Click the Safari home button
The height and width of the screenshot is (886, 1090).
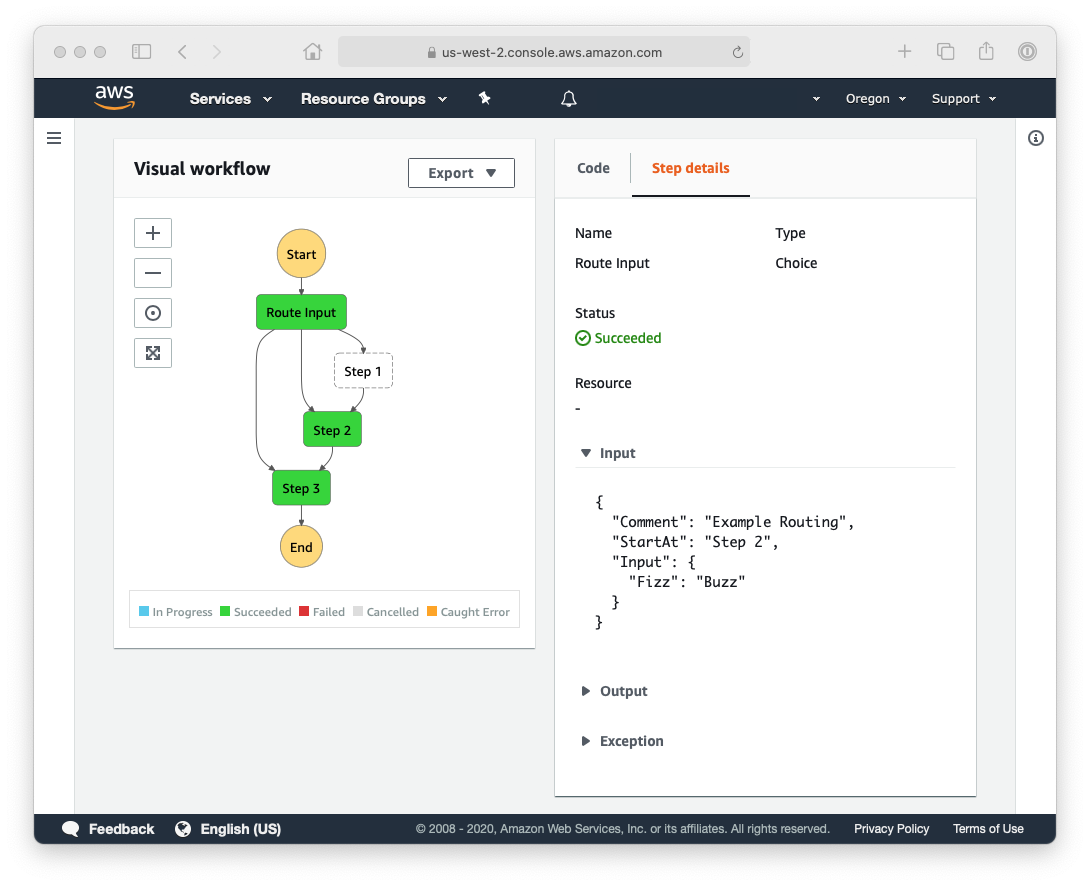[313, 51]
